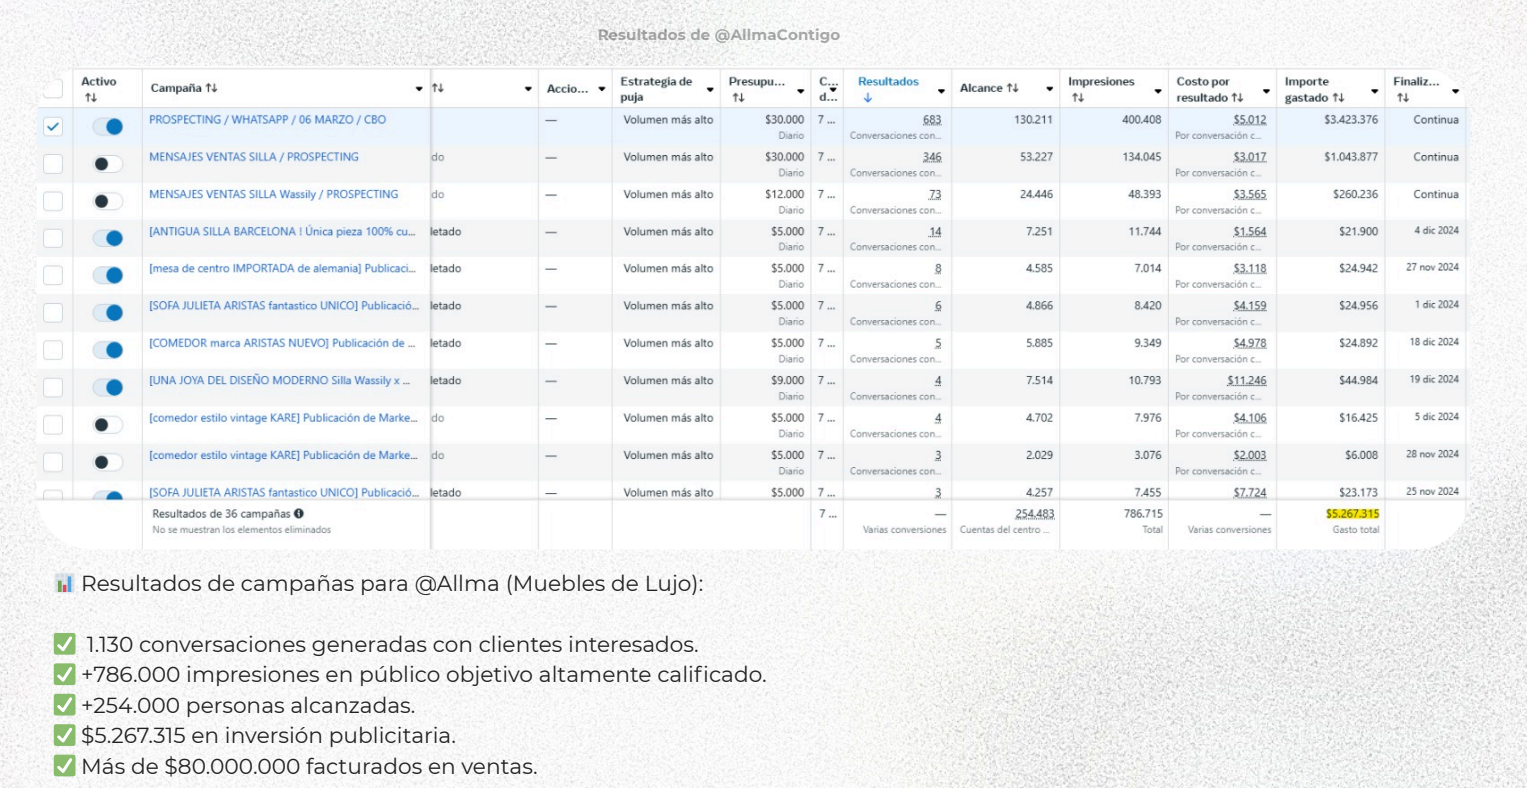Click the Accio... column header

(567, 89)
